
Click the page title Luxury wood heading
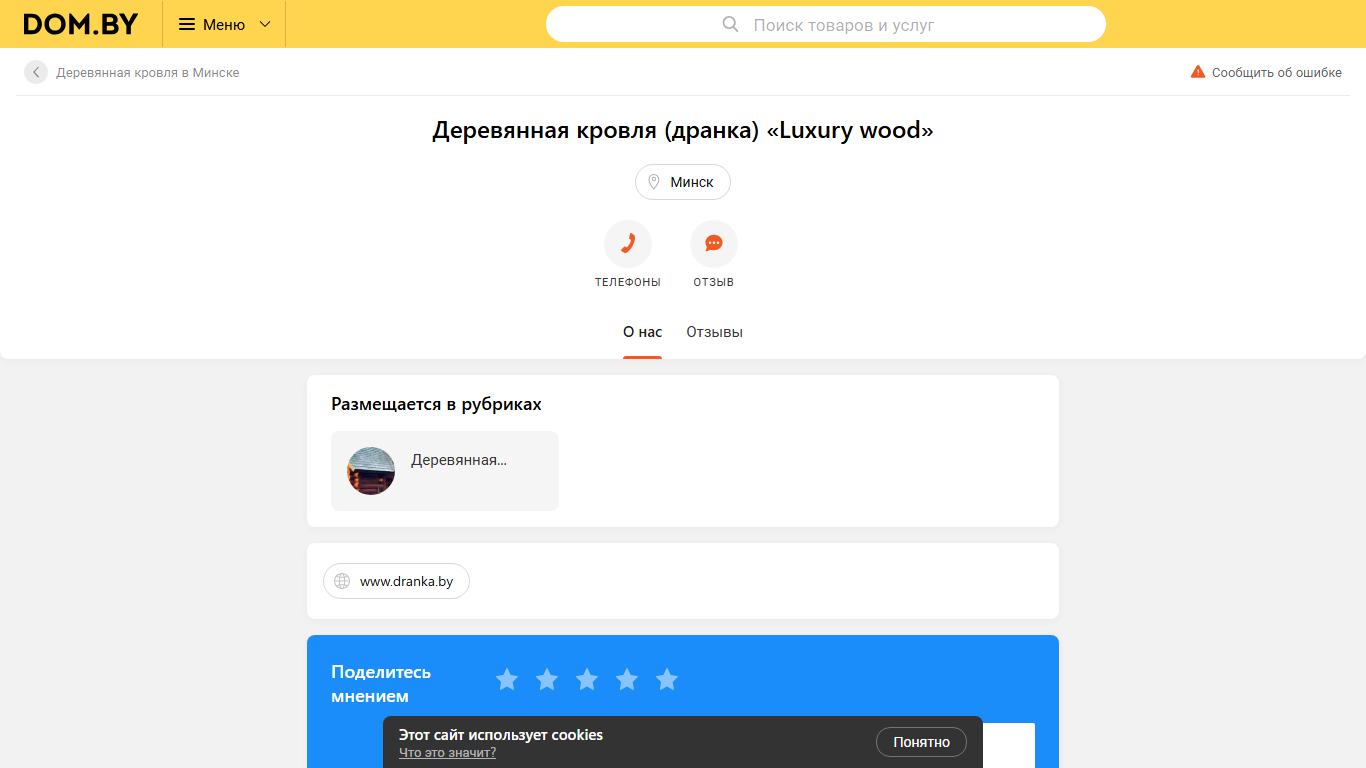683,130
